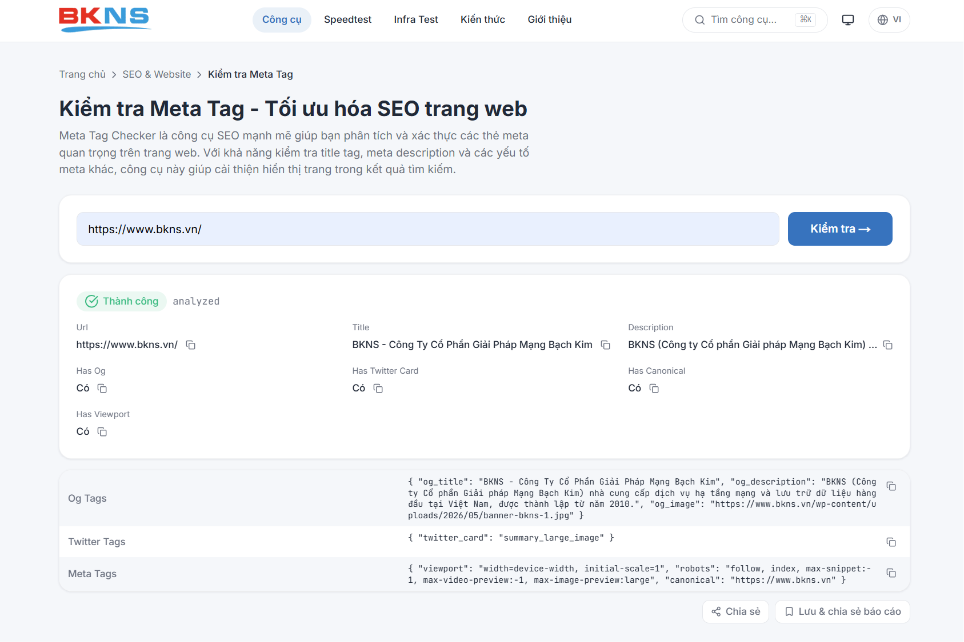Go to the Speedtest menu item
This screenshot has height=642, width=964.
point(347,20)
